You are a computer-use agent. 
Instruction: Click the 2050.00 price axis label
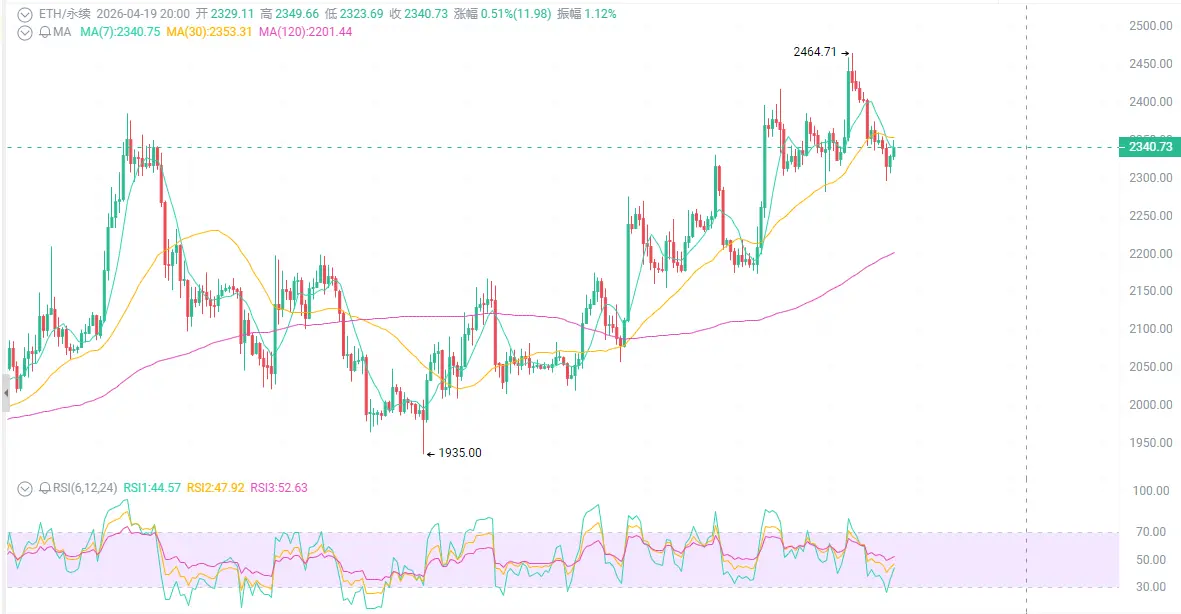pos(1151,367)
